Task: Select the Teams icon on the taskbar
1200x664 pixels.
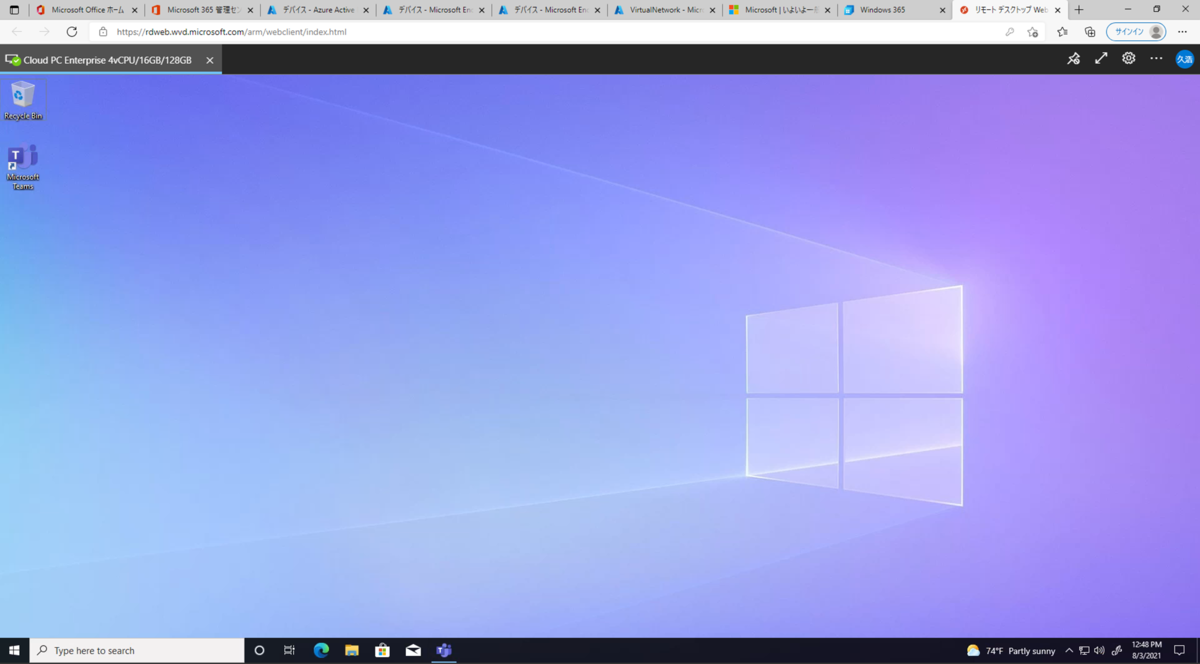Action: pos(444,650)
